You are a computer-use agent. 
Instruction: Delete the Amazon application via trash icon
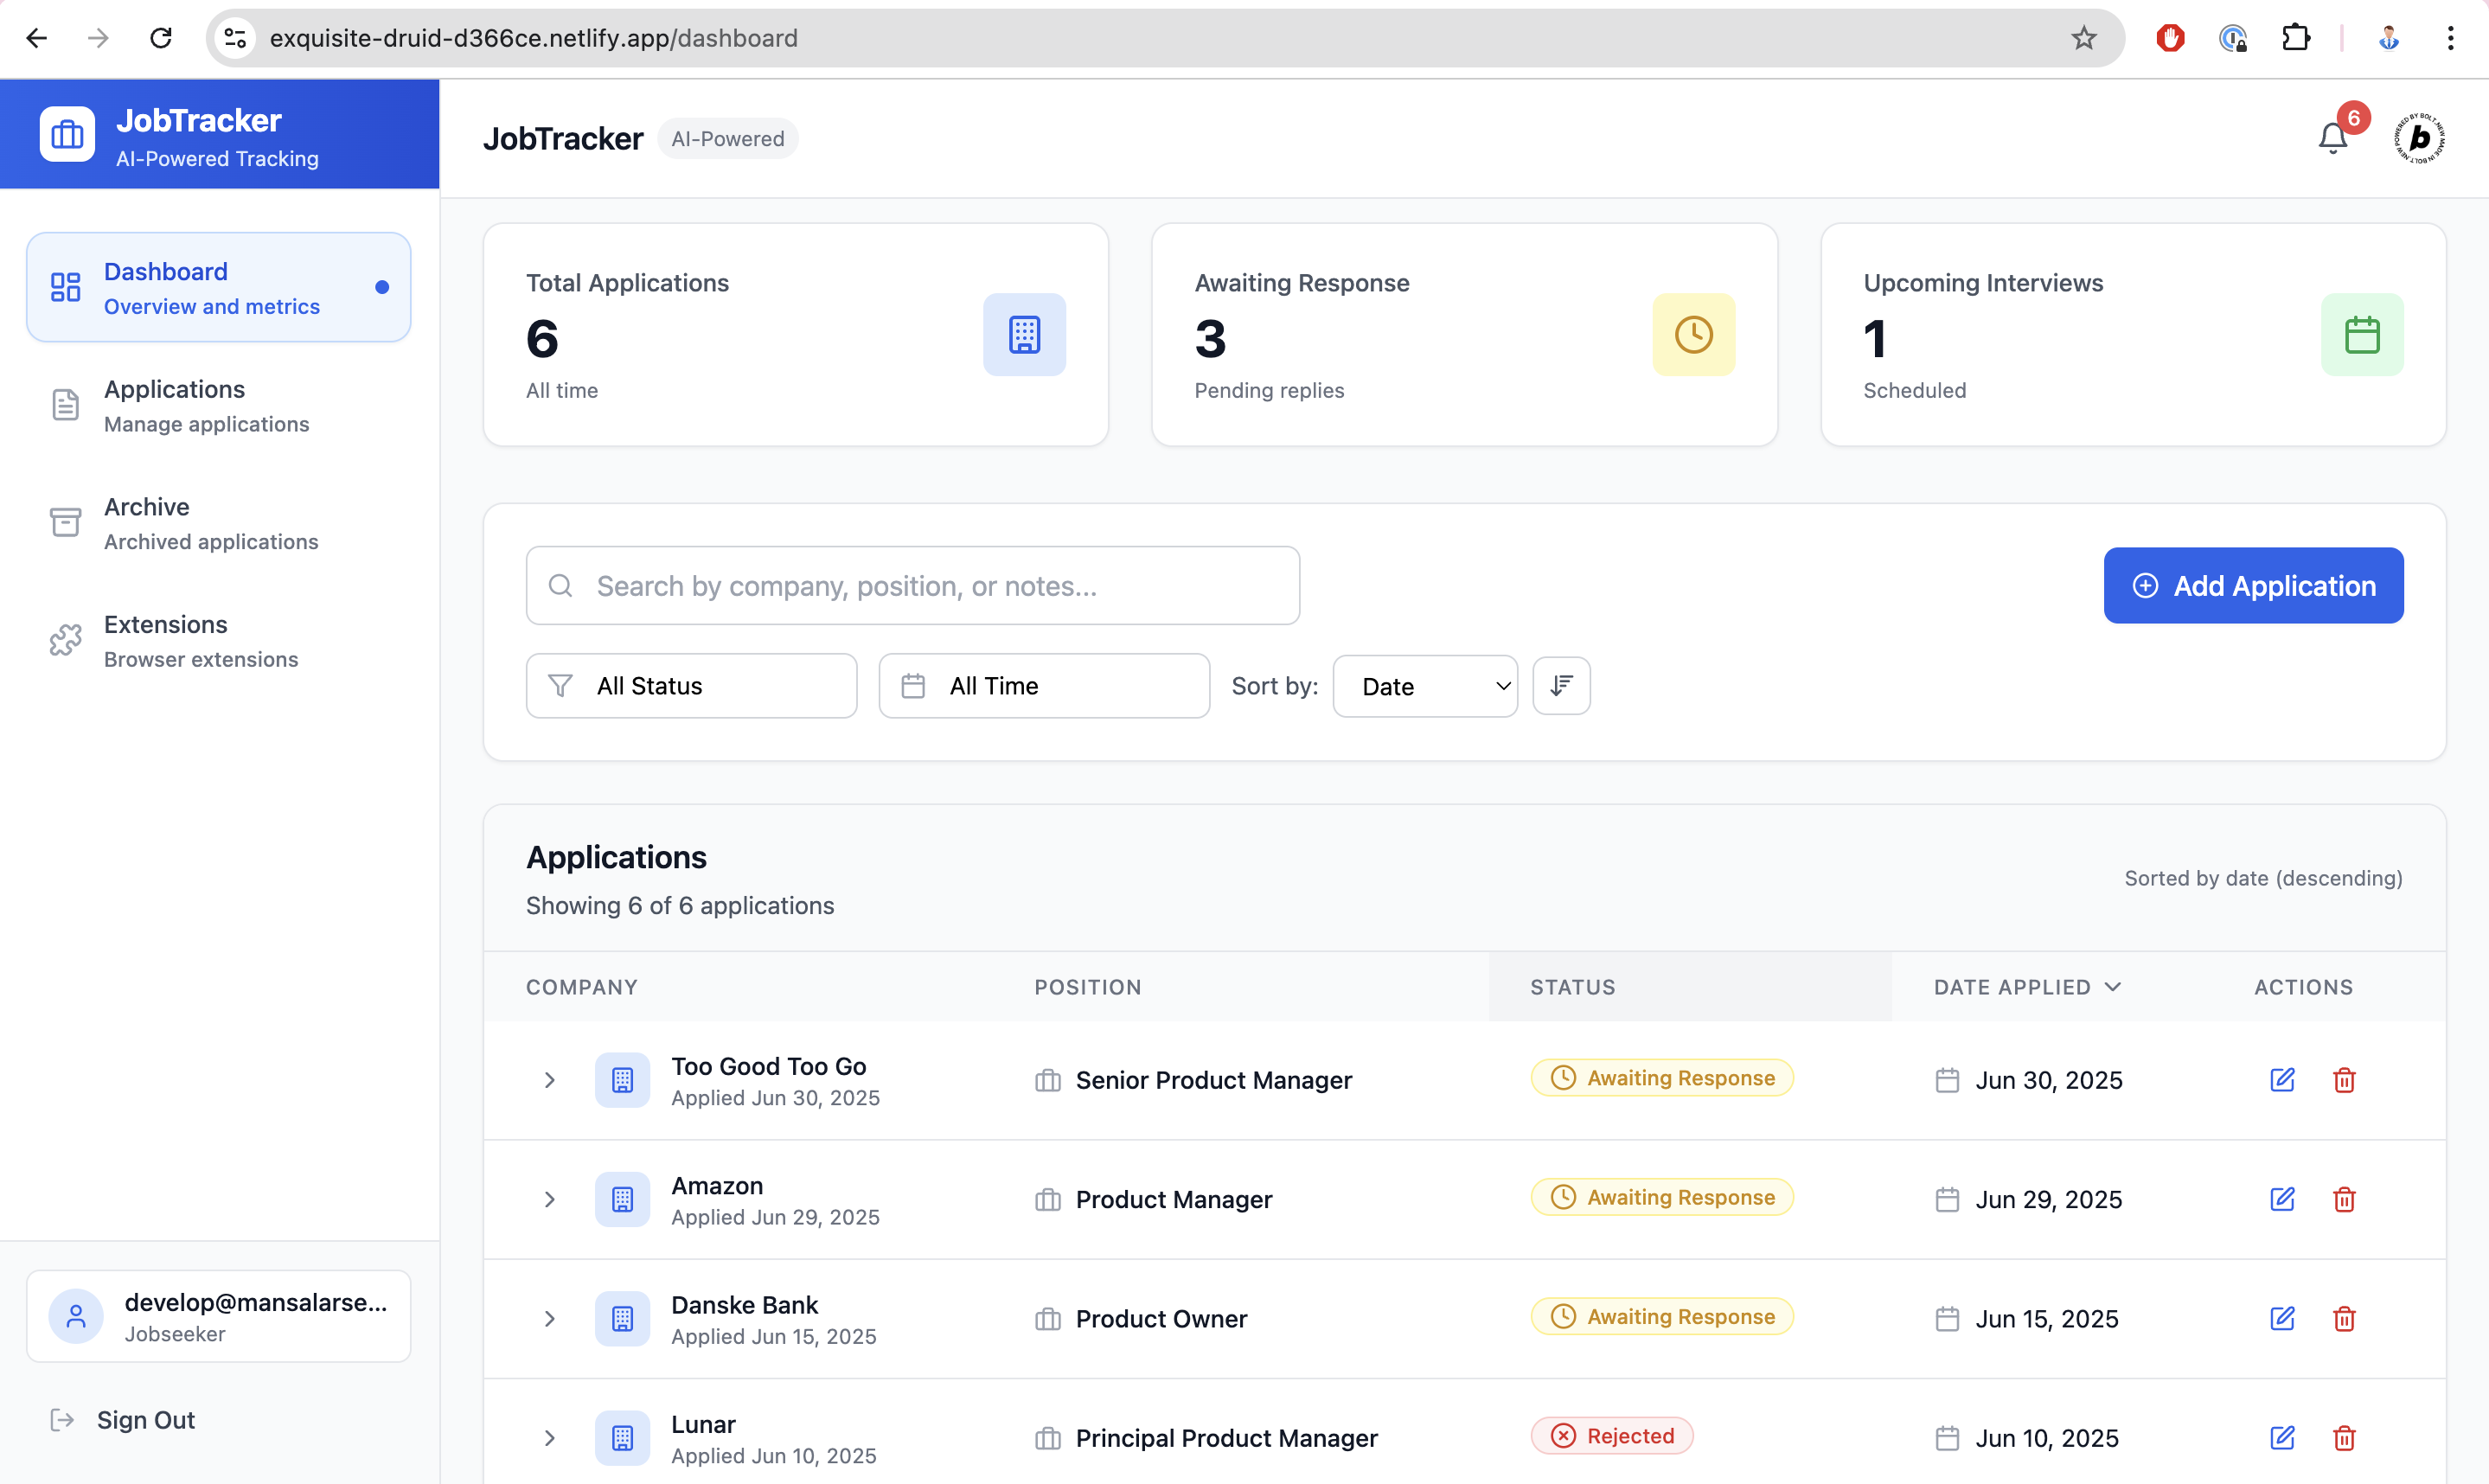(2344, 1199)
